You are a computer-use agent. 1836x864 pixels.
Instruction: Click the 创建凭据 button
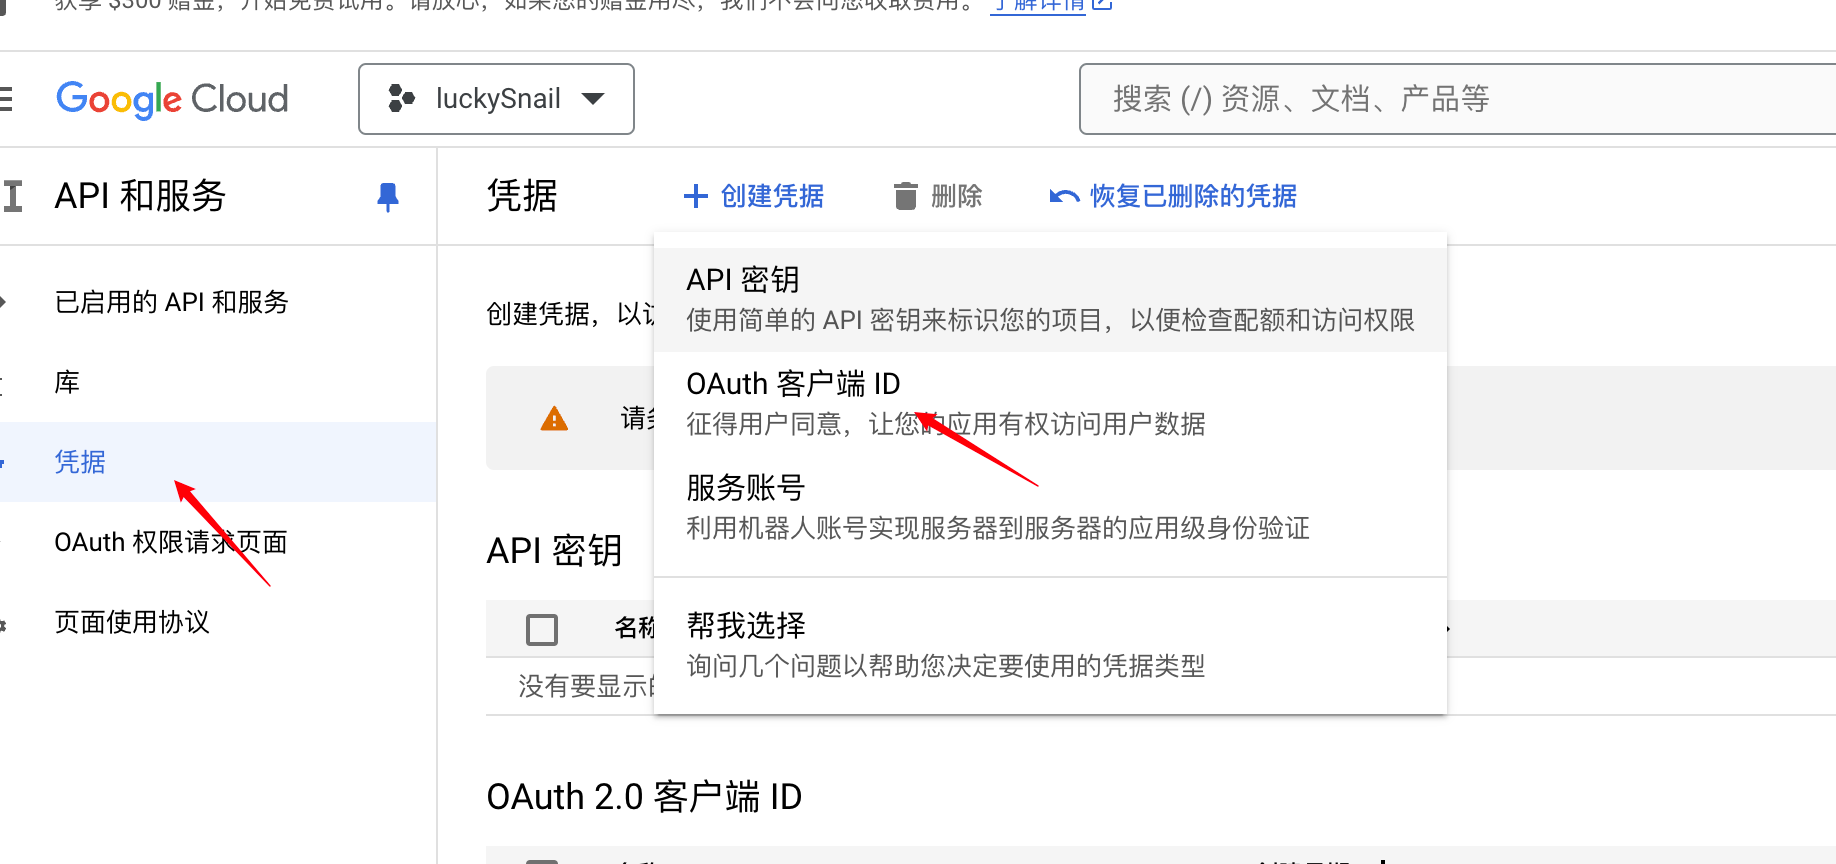[x=754, y=196]
